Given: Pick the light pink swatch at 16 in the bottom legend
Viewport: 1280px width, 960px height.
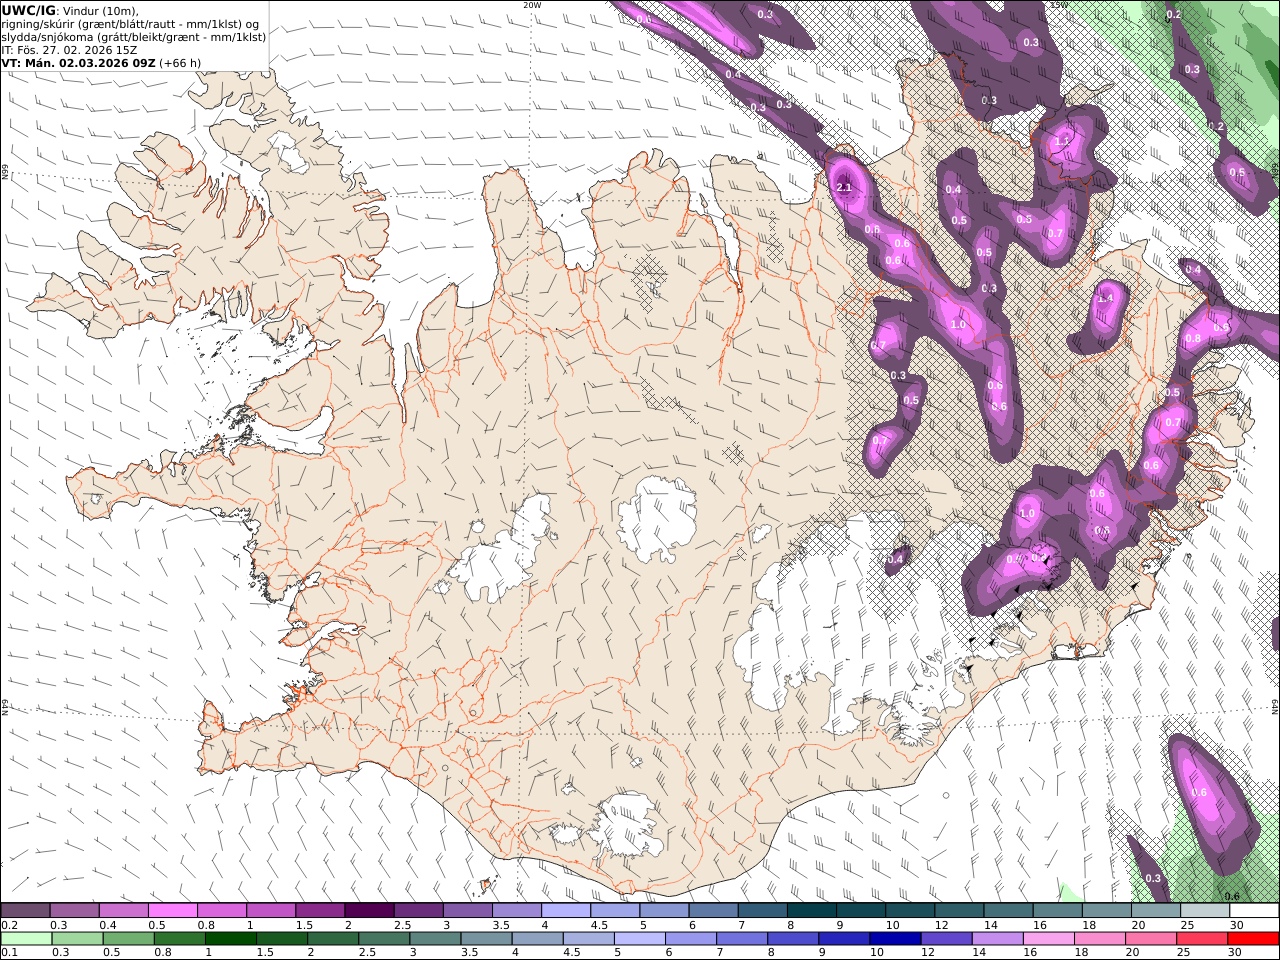Looking at the screenshot, I should [1048, 939].
